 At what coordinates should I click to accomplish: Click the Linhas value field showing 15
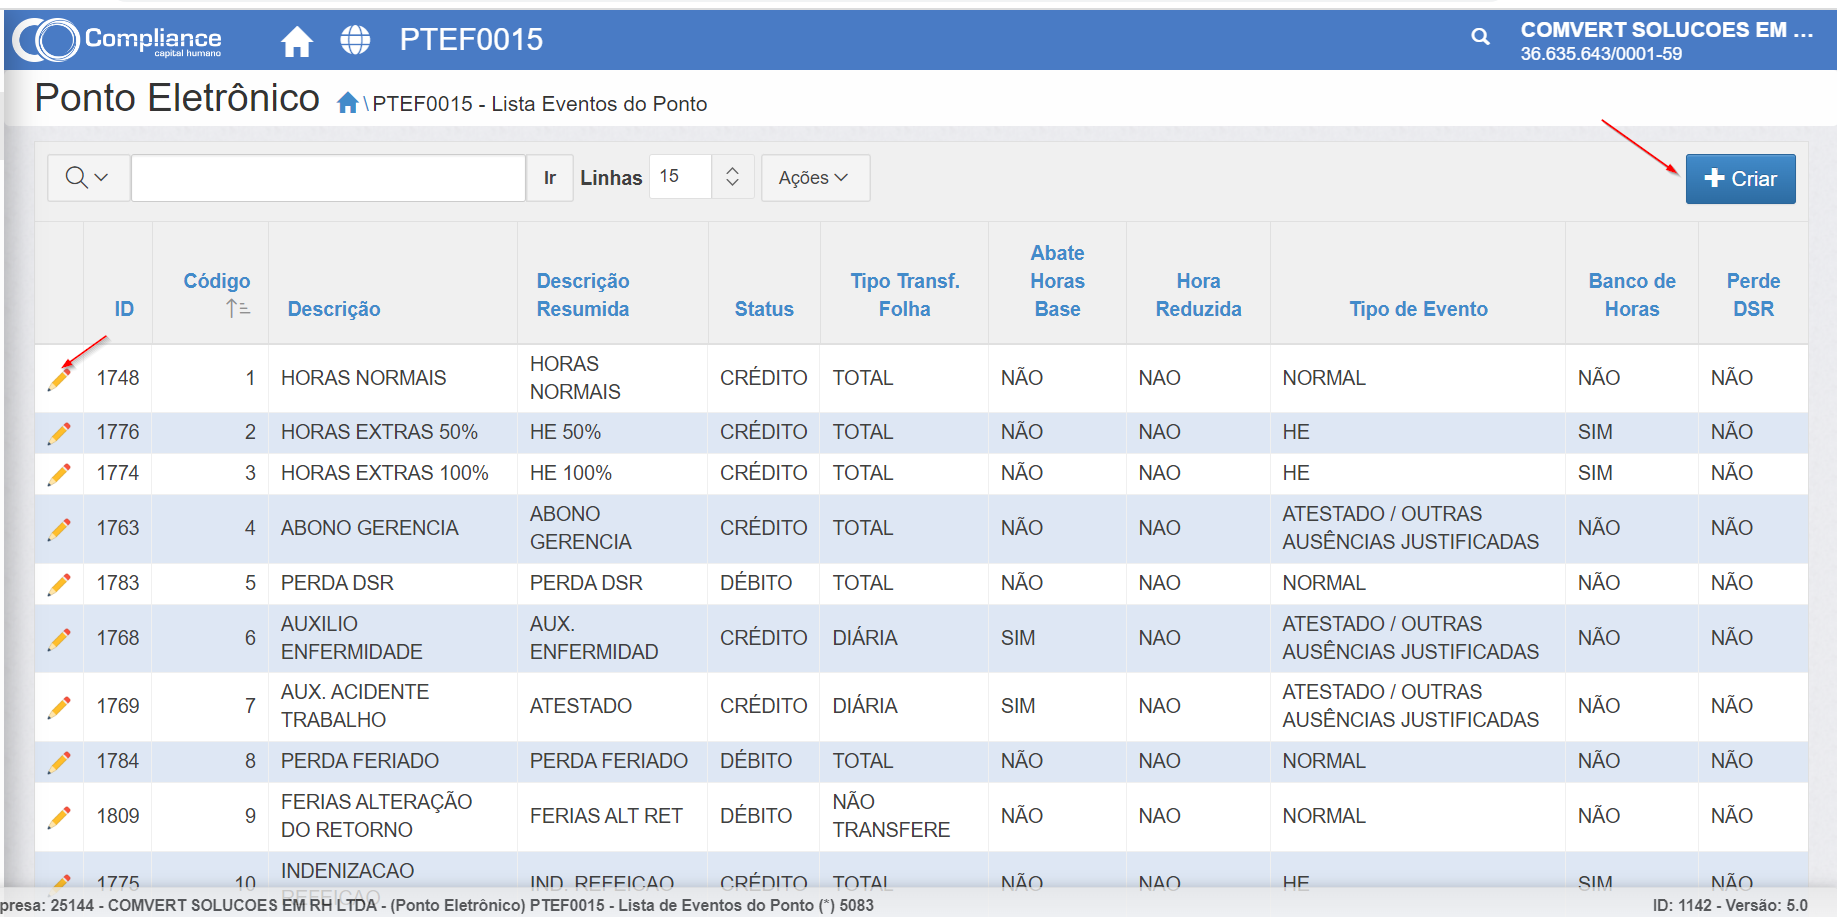pos(681,177)
